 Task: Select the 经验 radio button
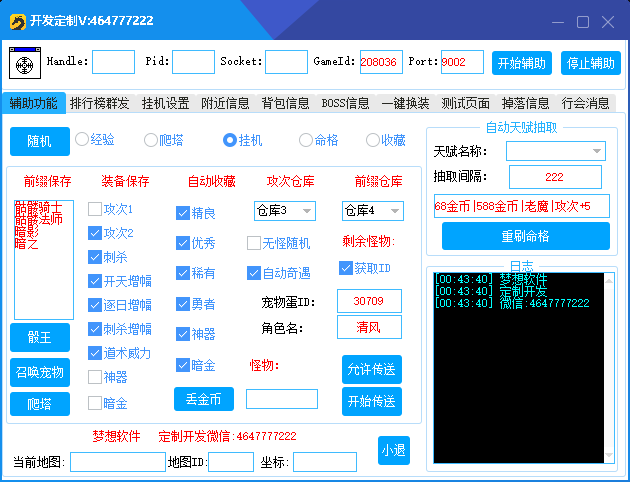[82, 141]
